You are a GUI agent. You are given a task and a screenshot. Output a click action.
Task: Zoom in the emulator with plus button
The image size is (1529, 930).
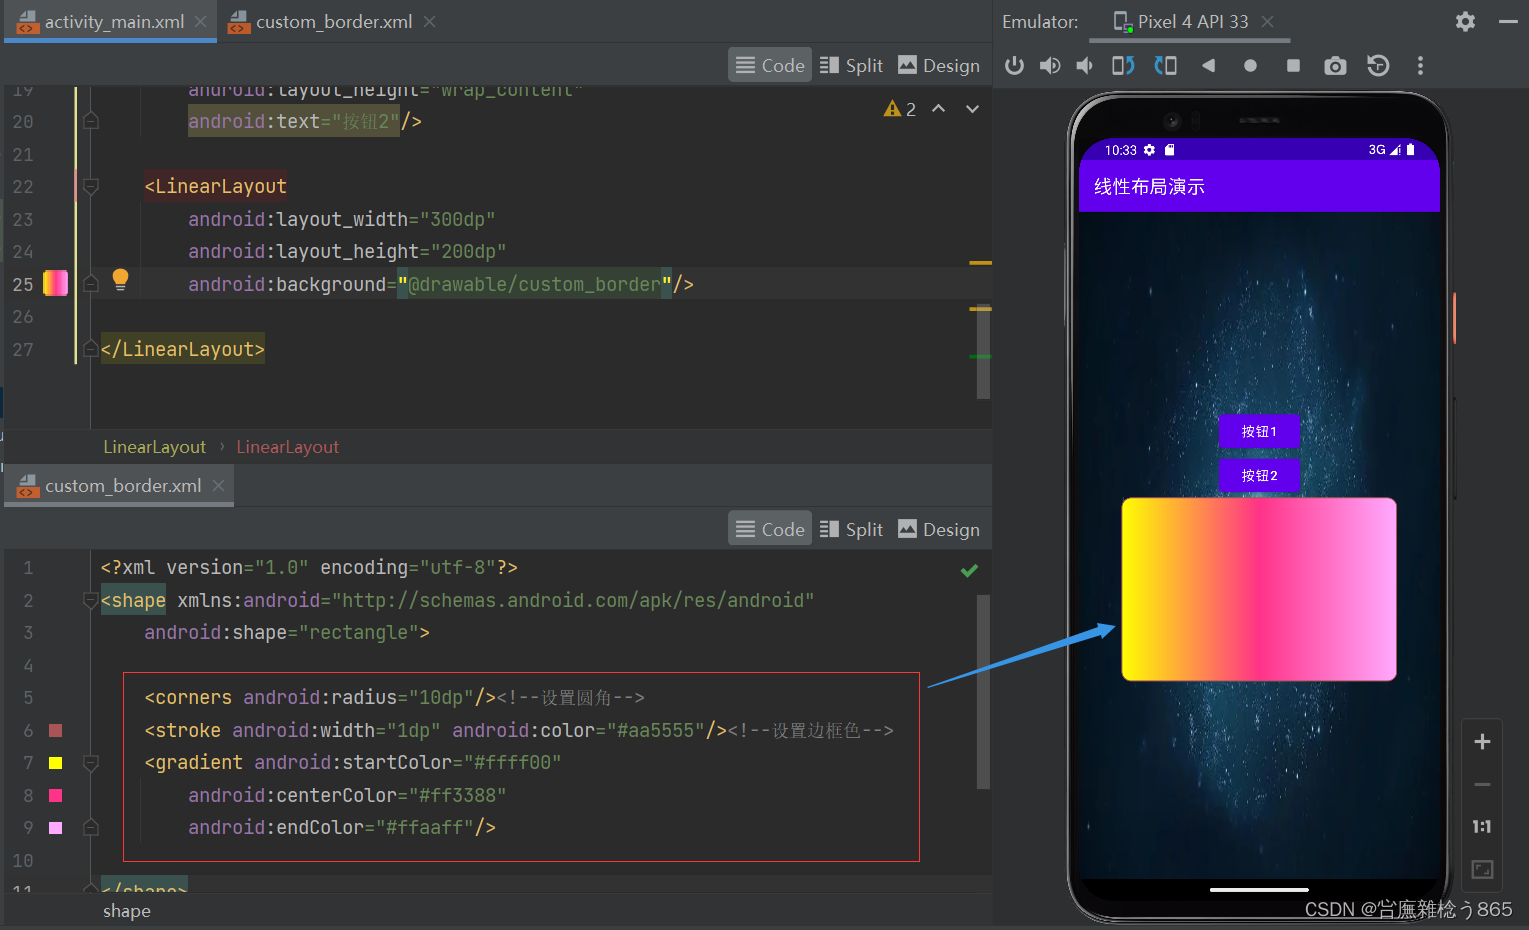(1482, 741)
